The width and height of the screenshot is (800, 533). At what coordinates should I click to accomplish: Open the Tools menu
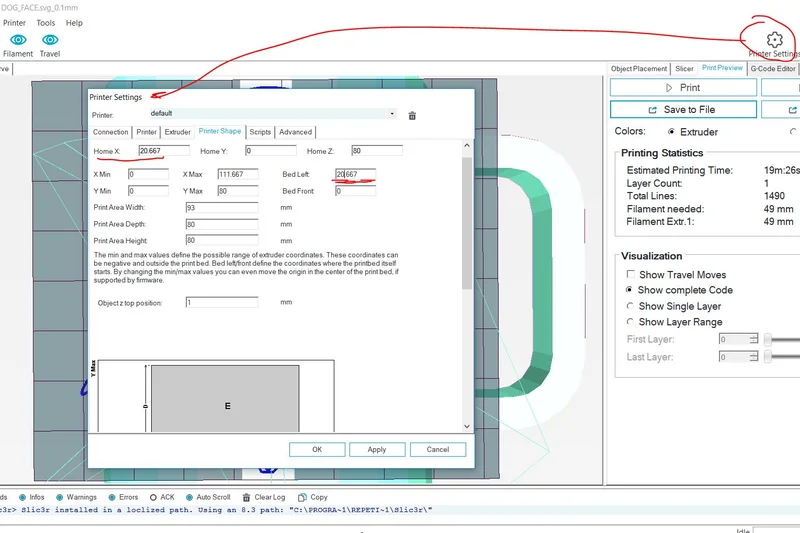(45, 23)
